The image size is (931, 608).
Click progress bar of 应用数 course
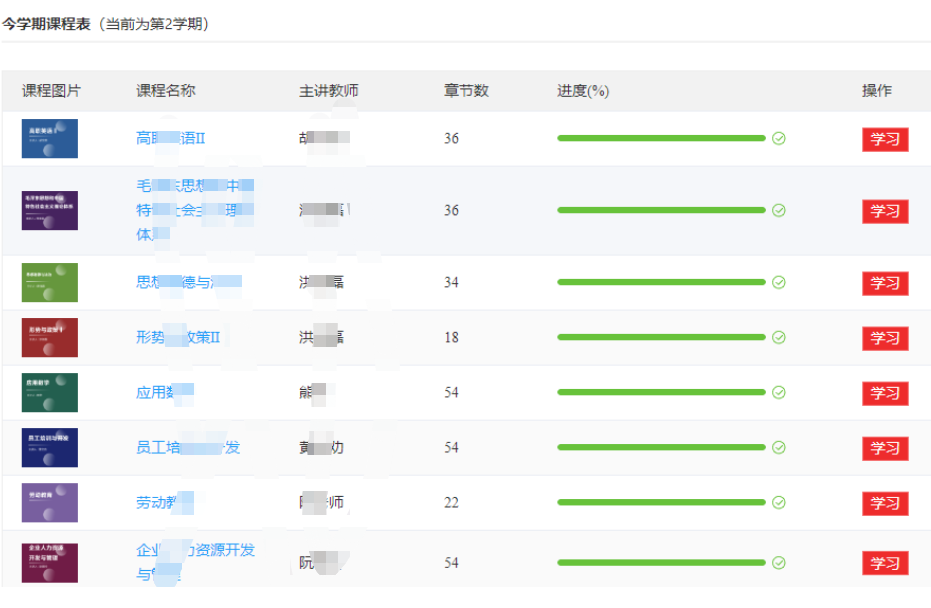point(661,392)
